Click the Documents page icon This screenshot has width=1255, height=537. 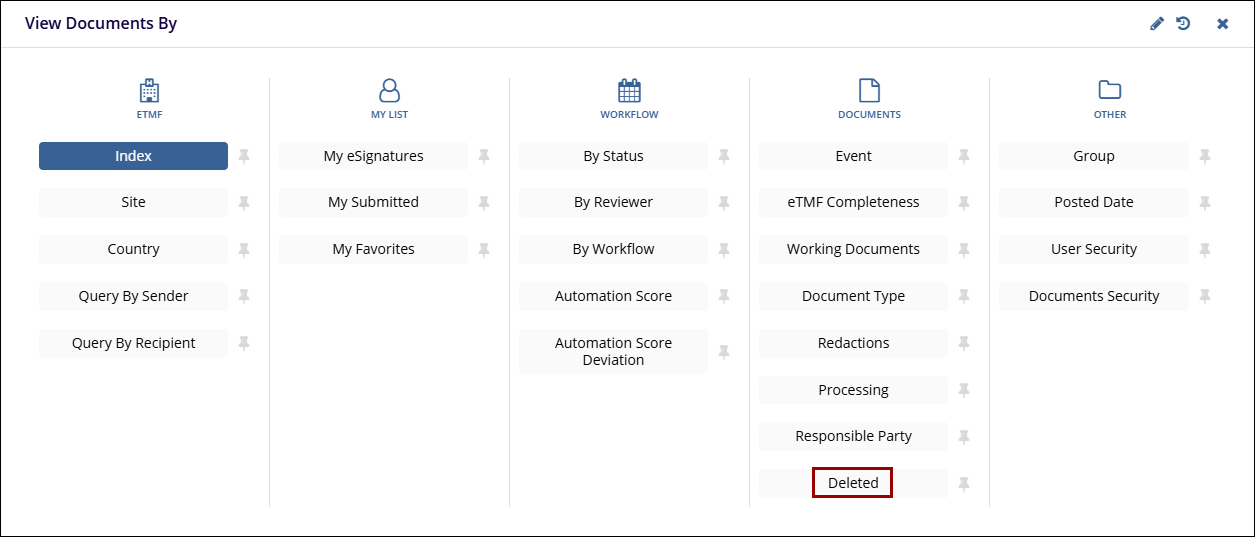[869, 91]
